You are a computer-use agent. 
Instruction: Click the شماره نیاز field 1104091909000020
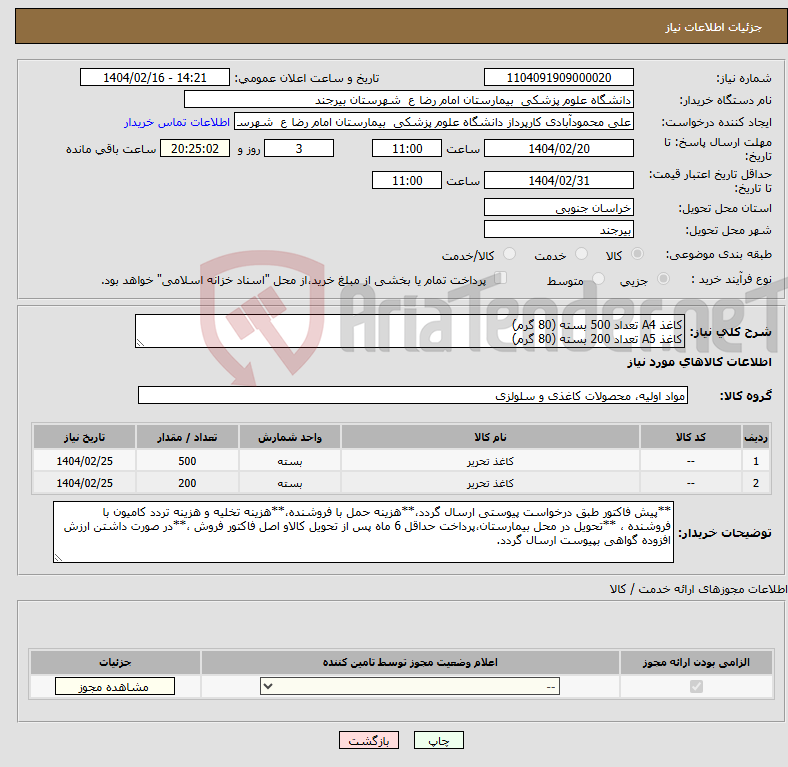[558, 78]
